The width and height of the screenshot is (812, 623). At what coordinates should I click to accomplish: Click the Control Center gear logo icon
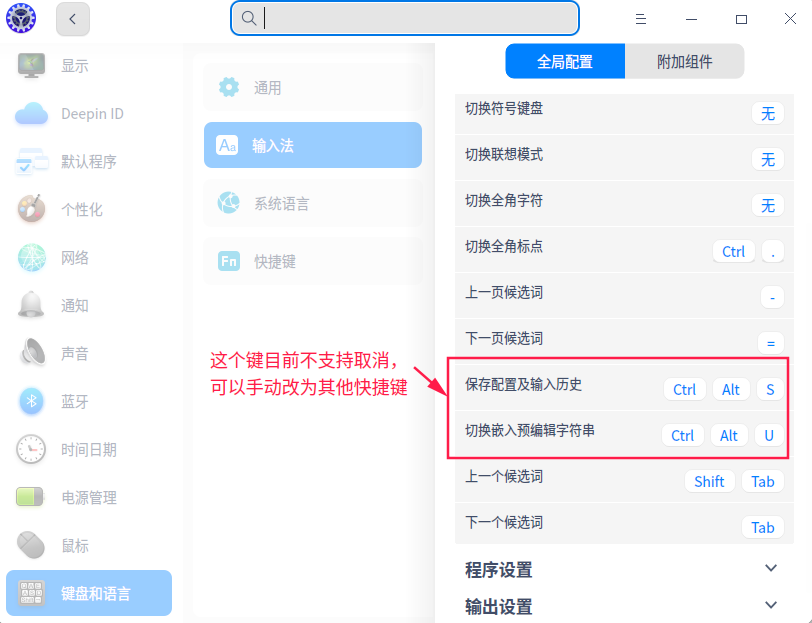pyautogui.click(x=21, y=18)
